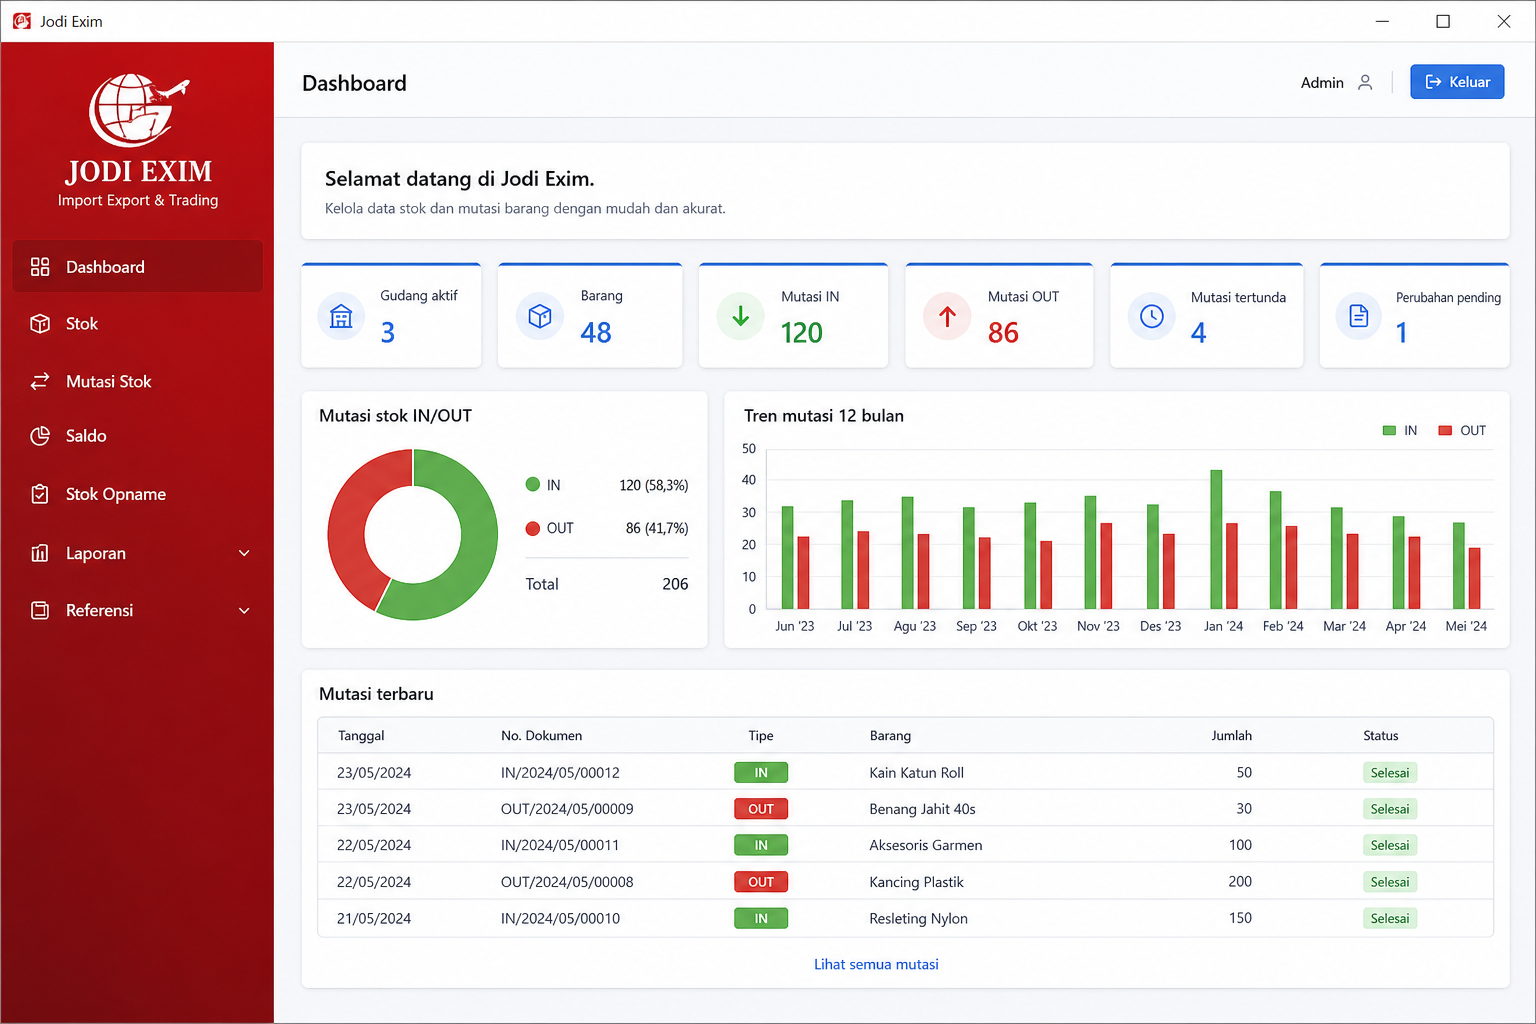Click the Aksesoris Garmen item name
The height and width of the screenshot is (1024, 1536).
pos(926,845)
